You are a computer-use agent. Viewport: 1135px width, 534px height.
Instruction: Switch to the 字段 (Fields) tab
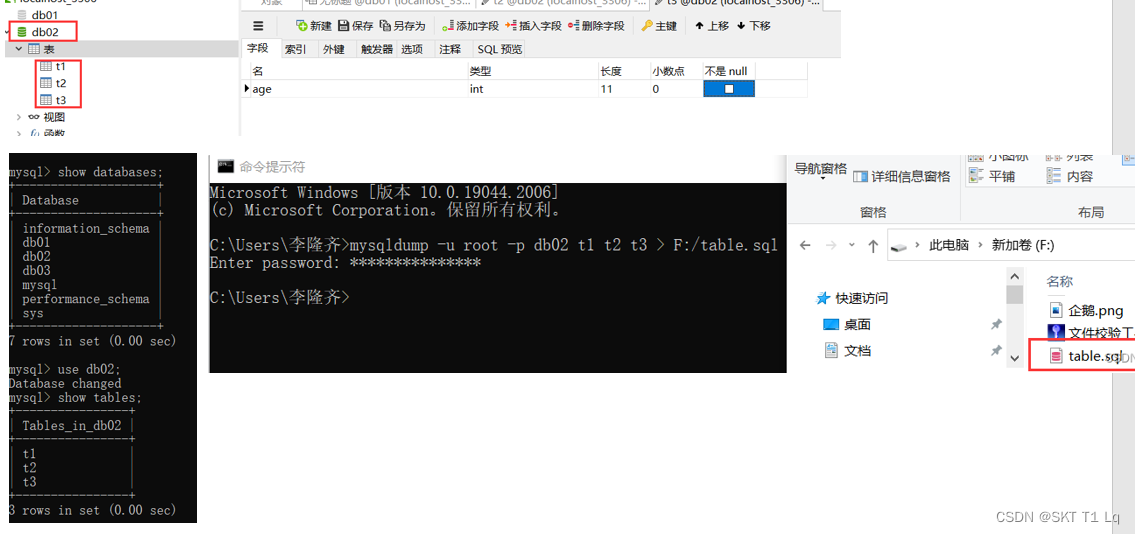(x=258, y=48)
